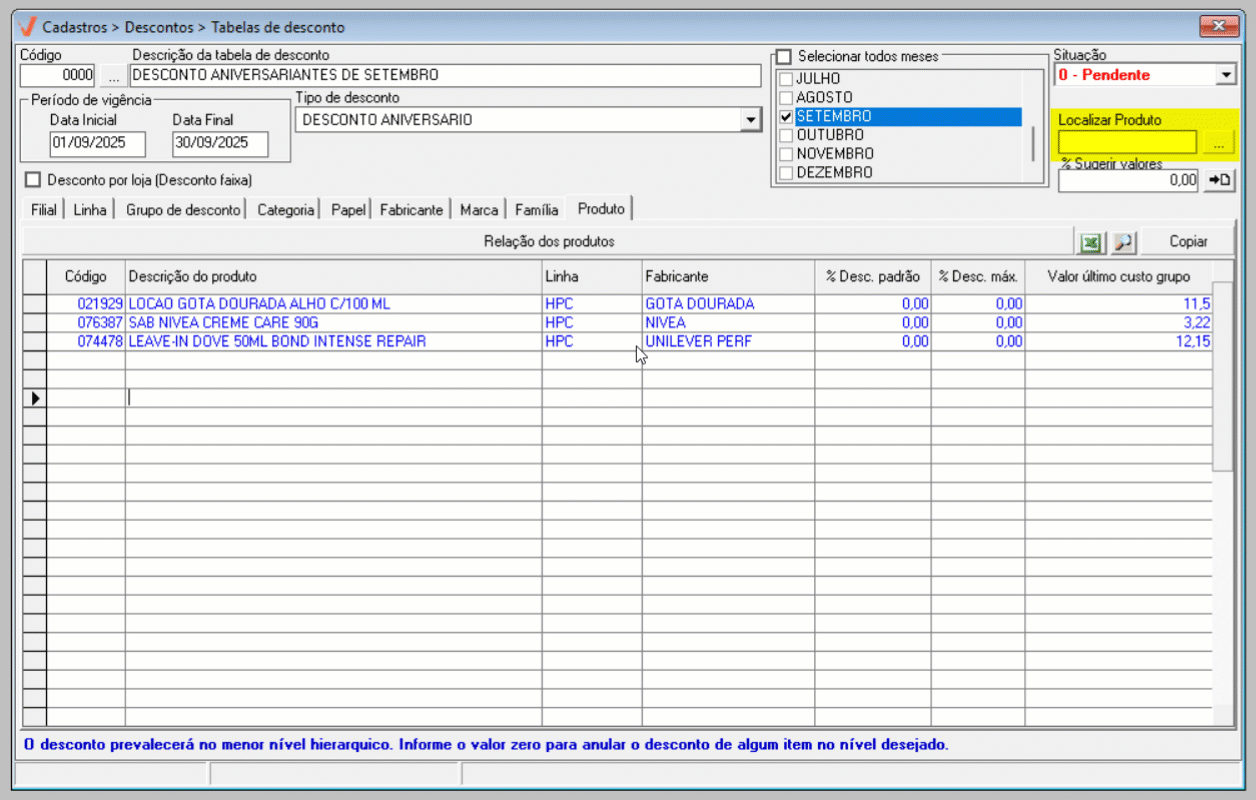The image size is (1256, 800).
Task: Check the OUTUBRO month box
Action: [x=786, y=135]
